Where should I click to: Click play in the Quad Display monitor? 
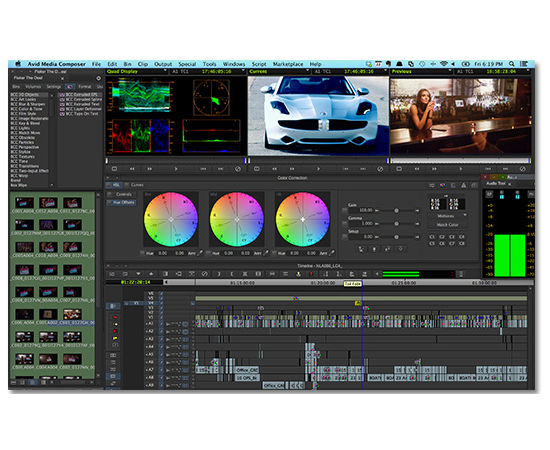(x=176, y=169)
